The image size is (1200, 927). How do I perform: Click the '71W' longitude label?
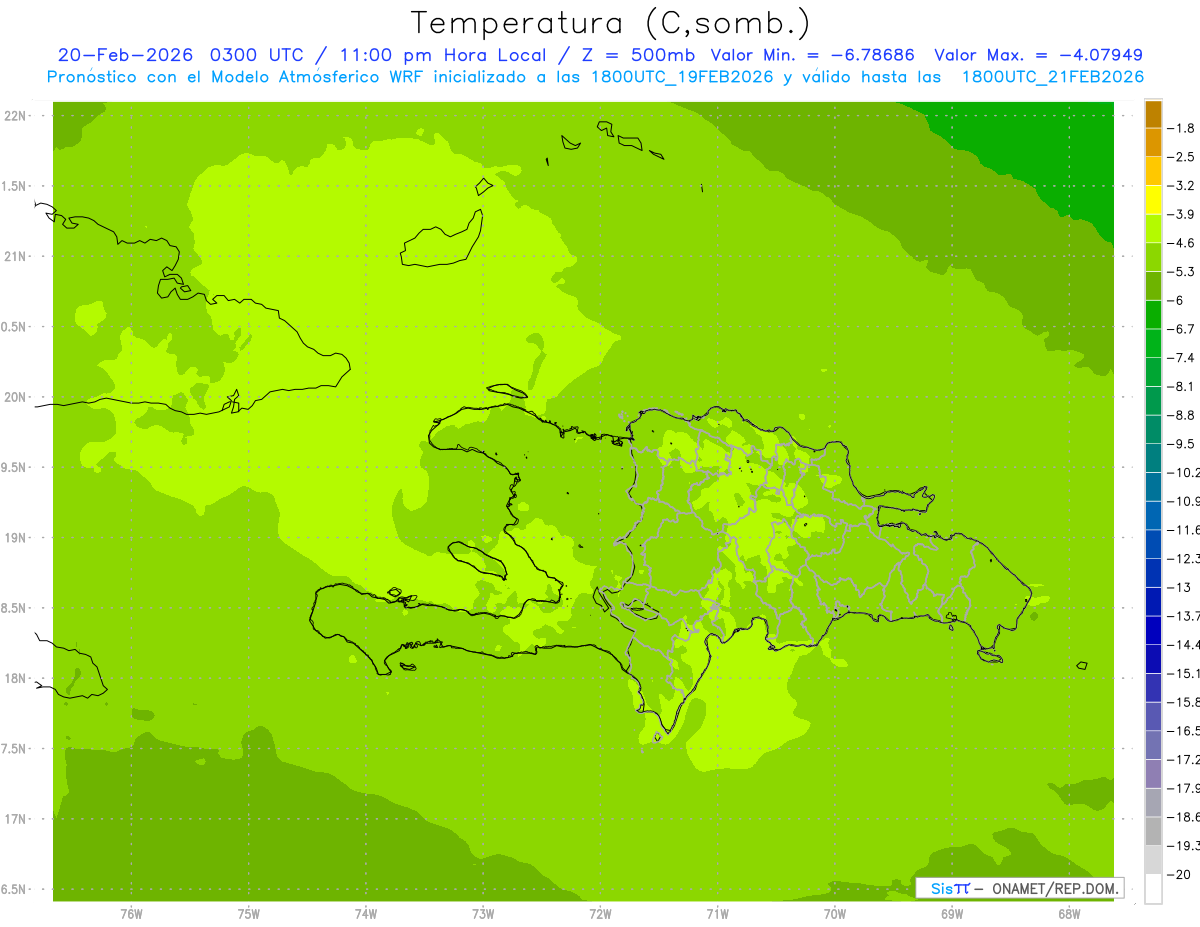717,914
